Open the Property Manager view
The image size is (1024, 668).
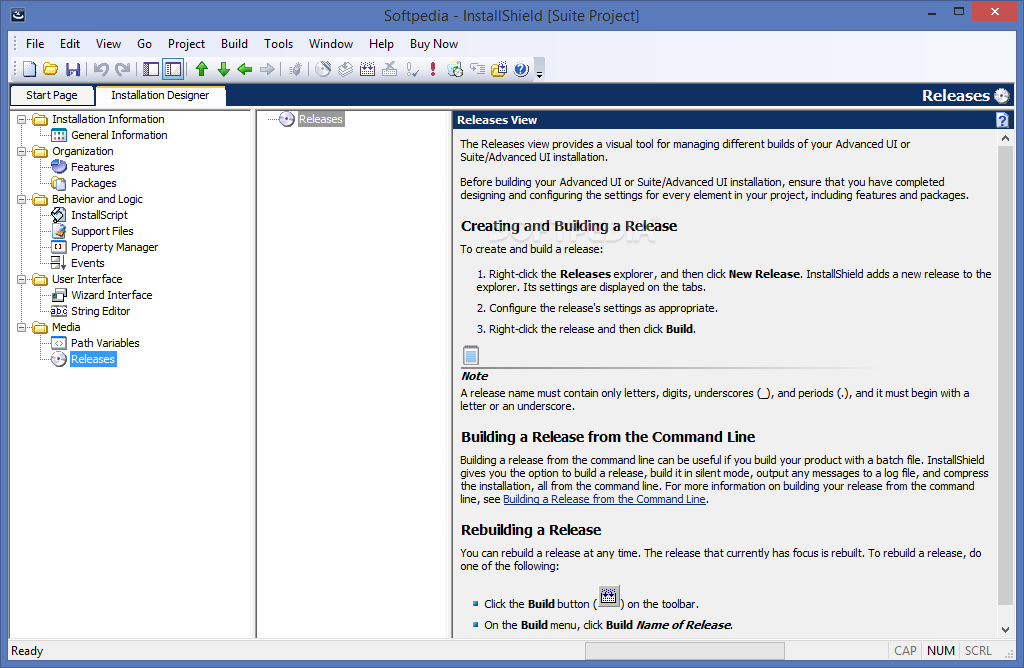tap(114, 247)
